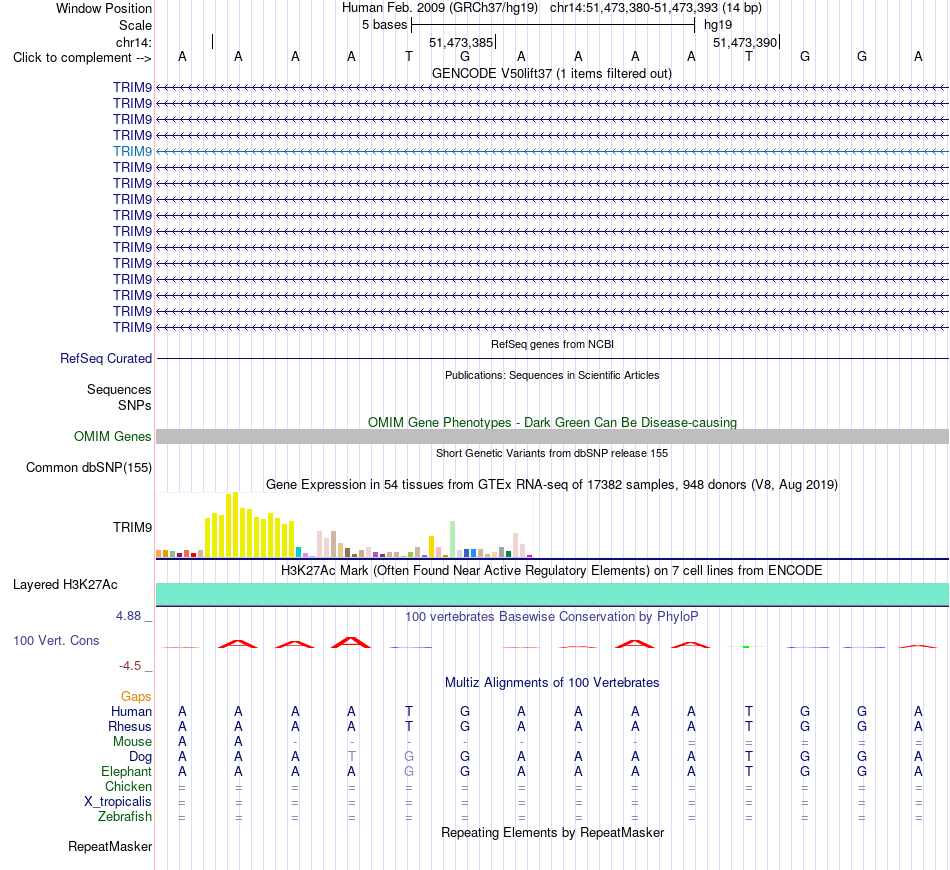This screenshot has height=870, width=950.
Task: Click the 'Scale' track label
Action: point(135,25)
